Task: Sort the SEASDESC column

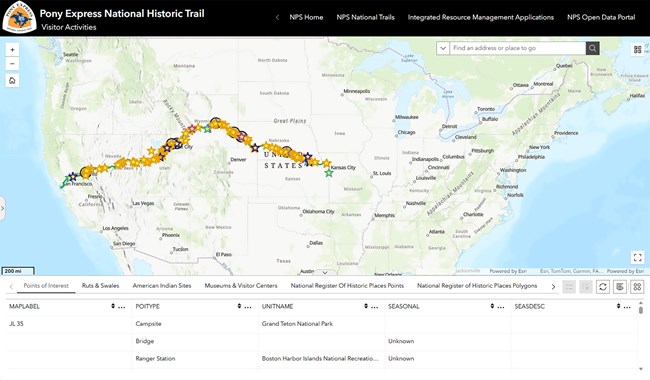Action: (618, 306)
